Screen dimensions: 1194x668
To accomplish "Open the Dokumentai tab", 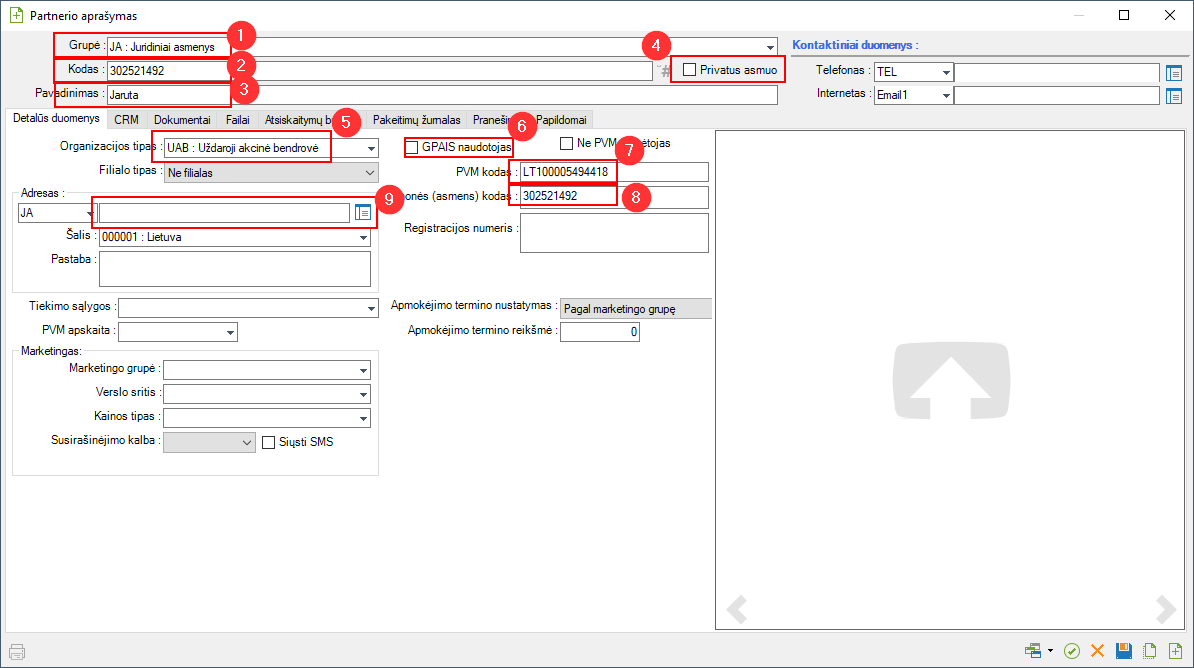I will (x=182, y=119).
